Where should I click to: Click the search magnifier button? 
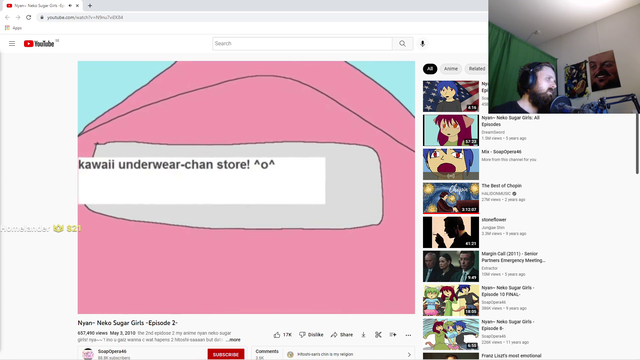point(402,44)
